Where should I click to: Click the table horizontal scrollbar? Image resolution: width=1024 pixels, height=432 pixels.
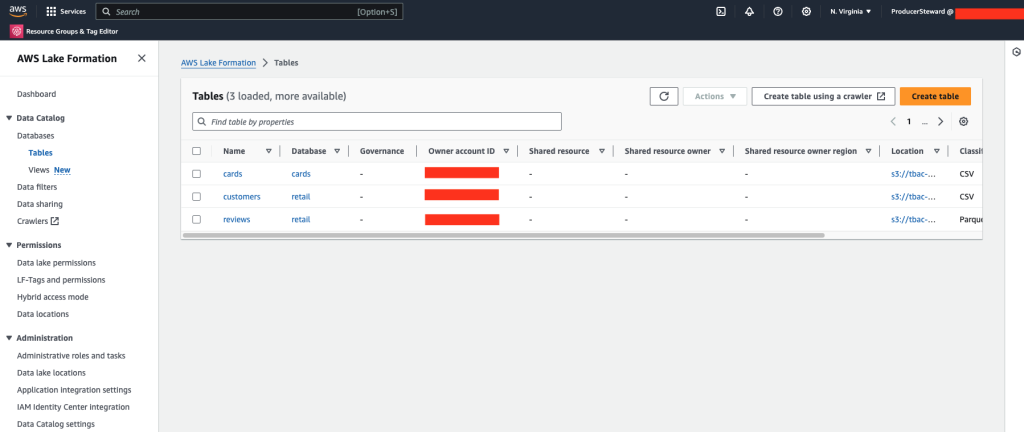click(504, 235)
